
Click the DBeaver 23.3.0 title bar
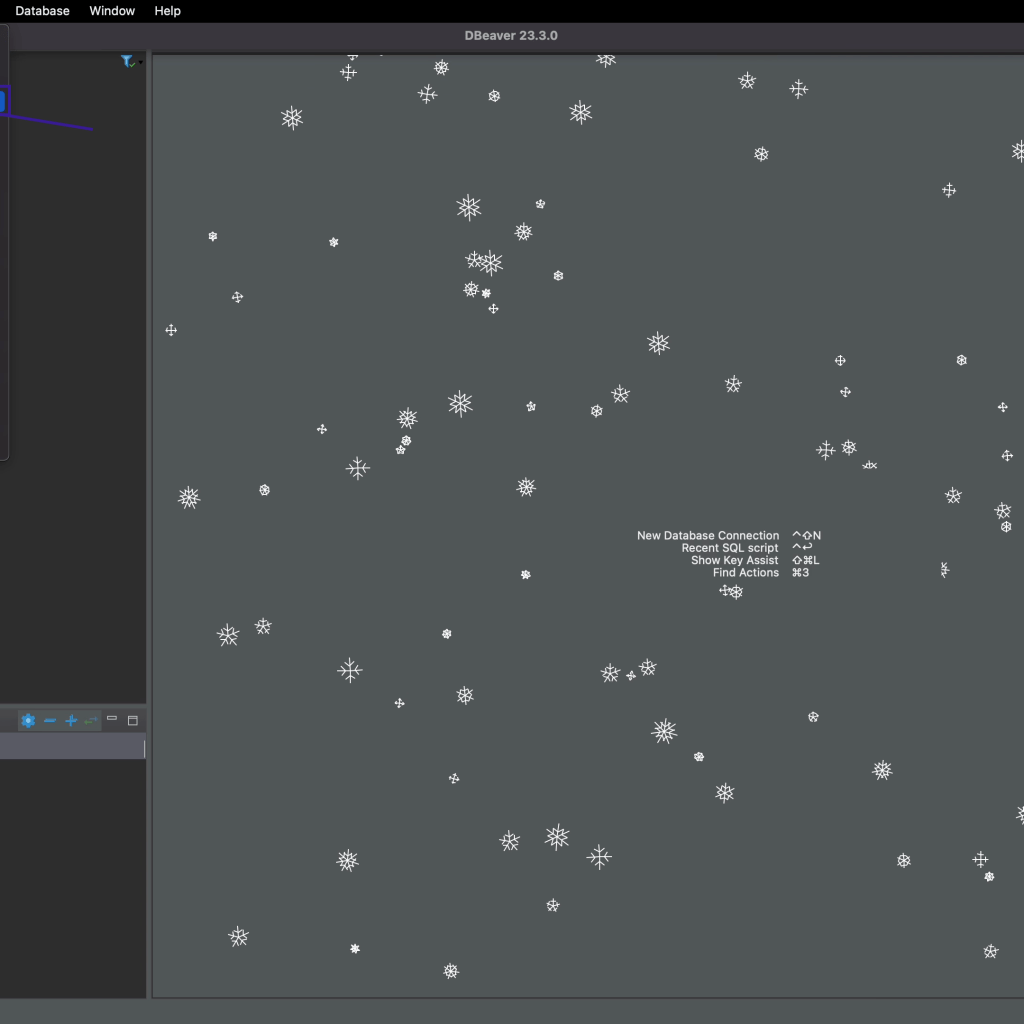[511, 36]
